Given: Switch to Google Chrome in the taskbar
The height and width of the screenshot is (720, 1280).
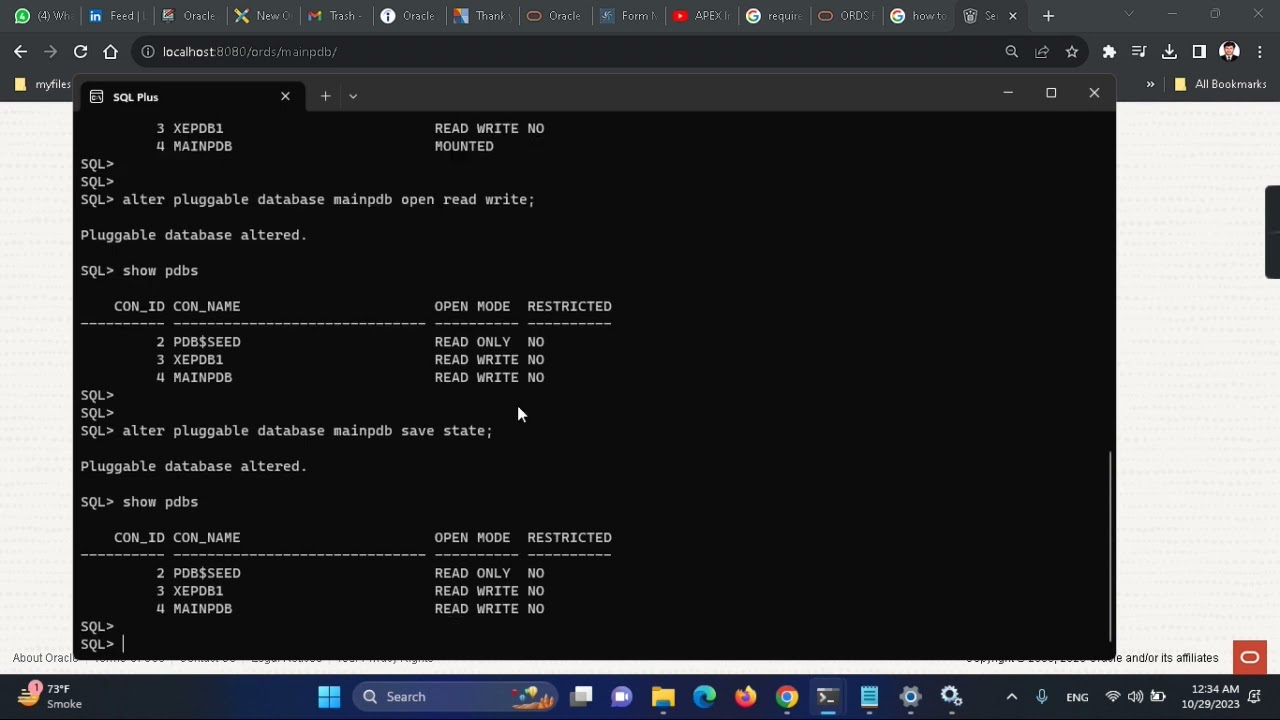Looking at the screenshot, I should 787,697.
